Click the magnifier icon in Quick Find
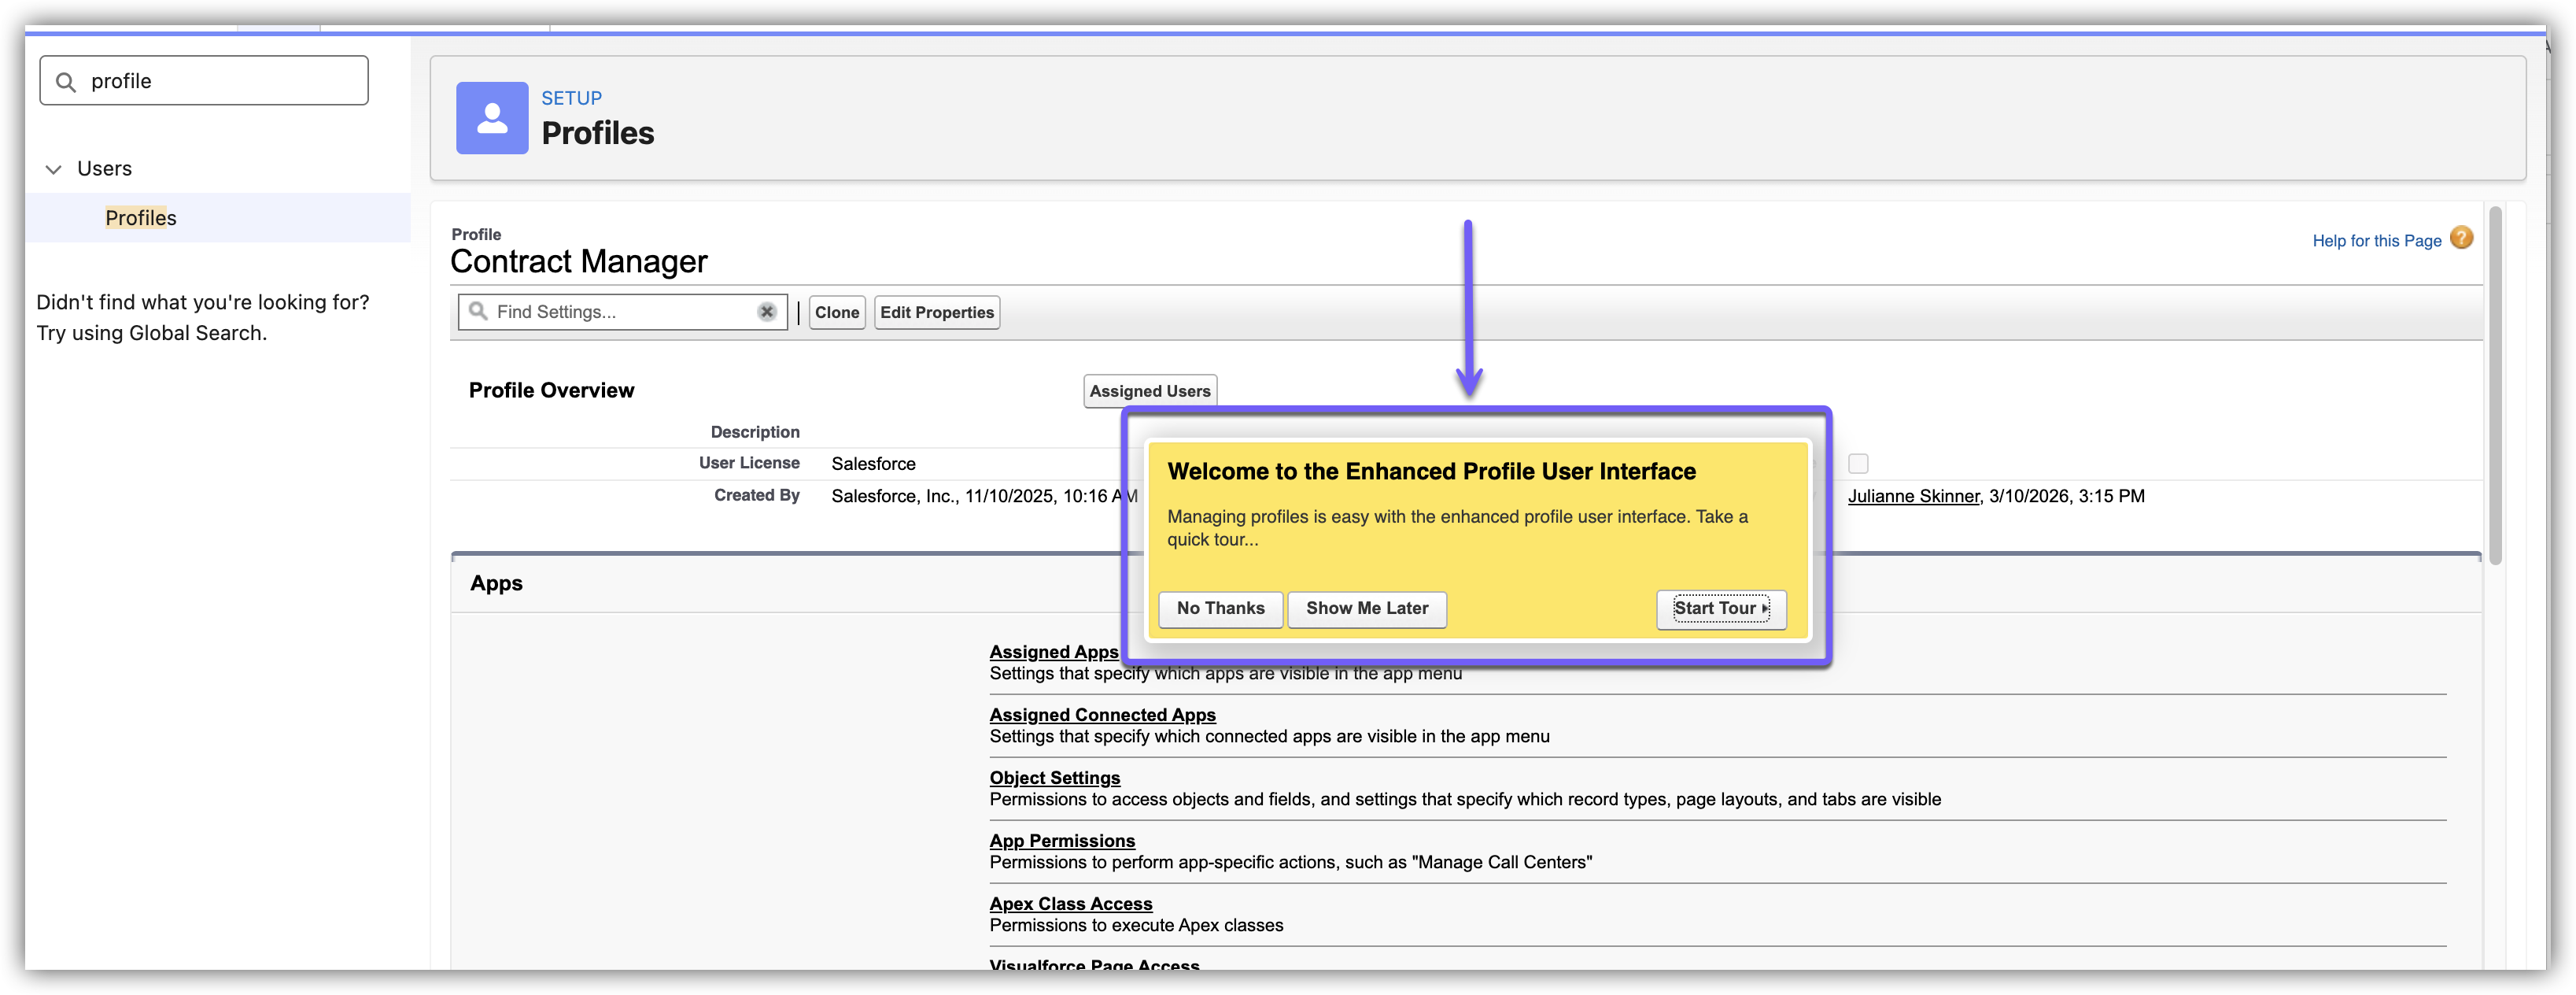 (66, 82)
